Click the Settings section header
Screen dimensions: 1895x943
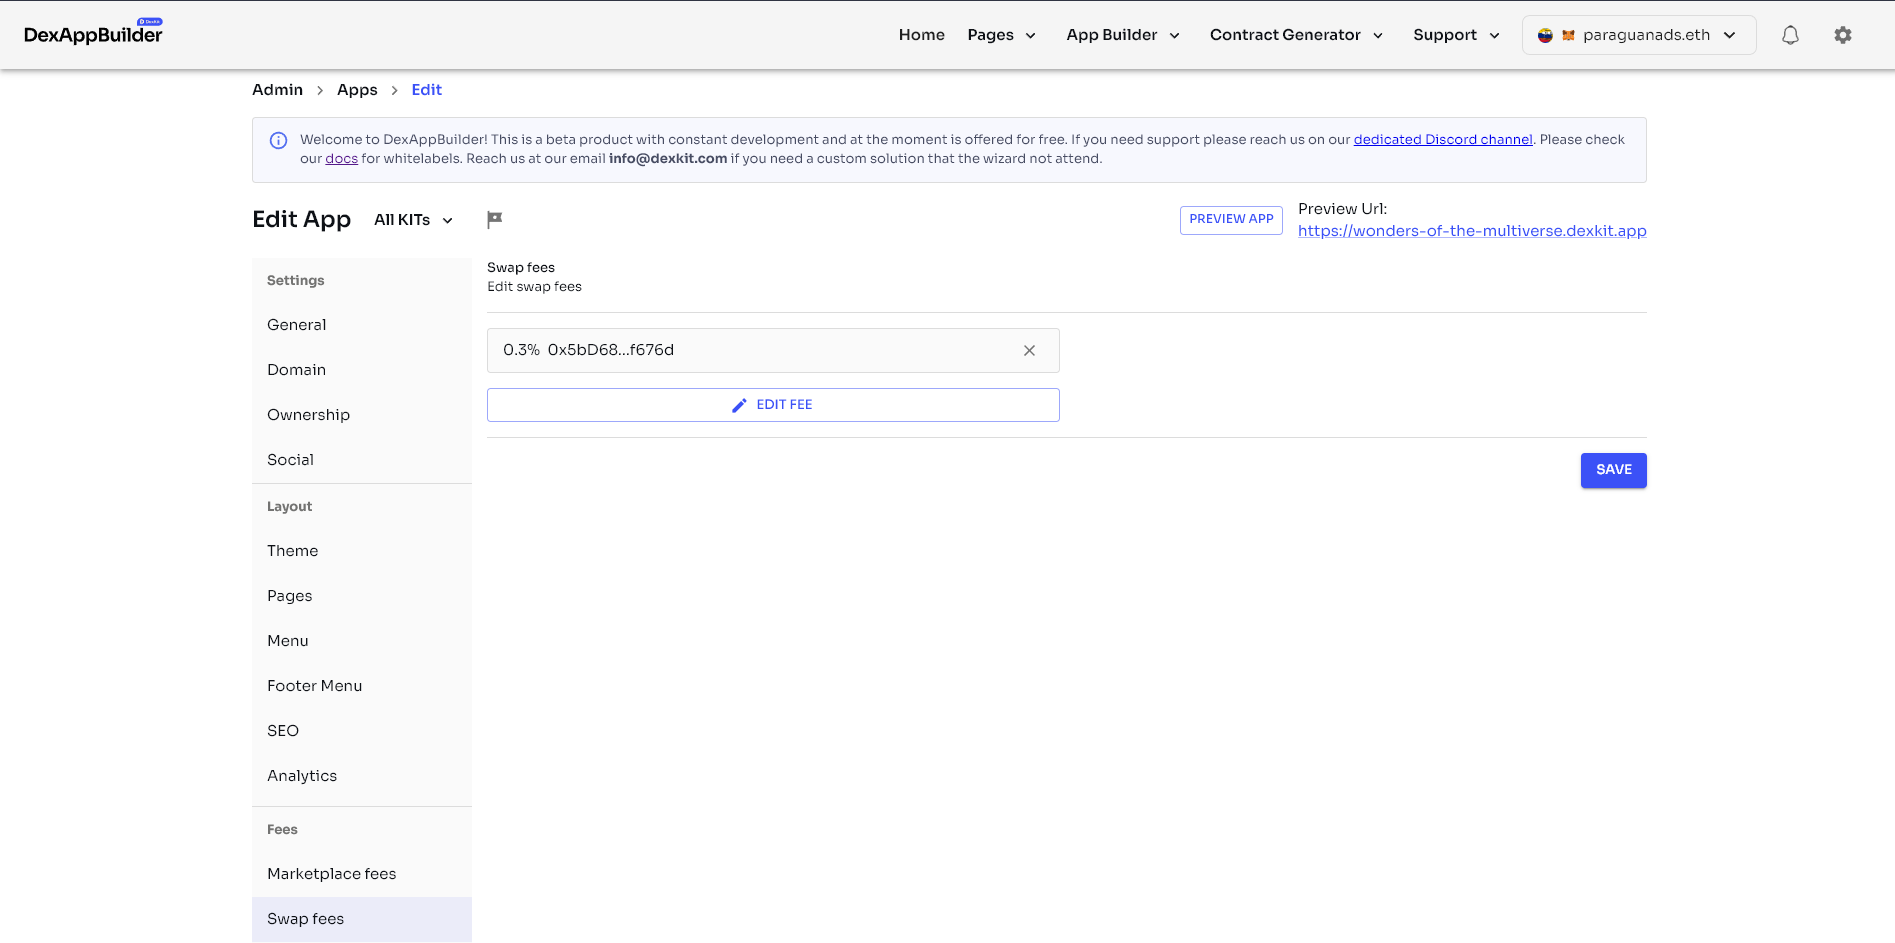pos(295,281)
